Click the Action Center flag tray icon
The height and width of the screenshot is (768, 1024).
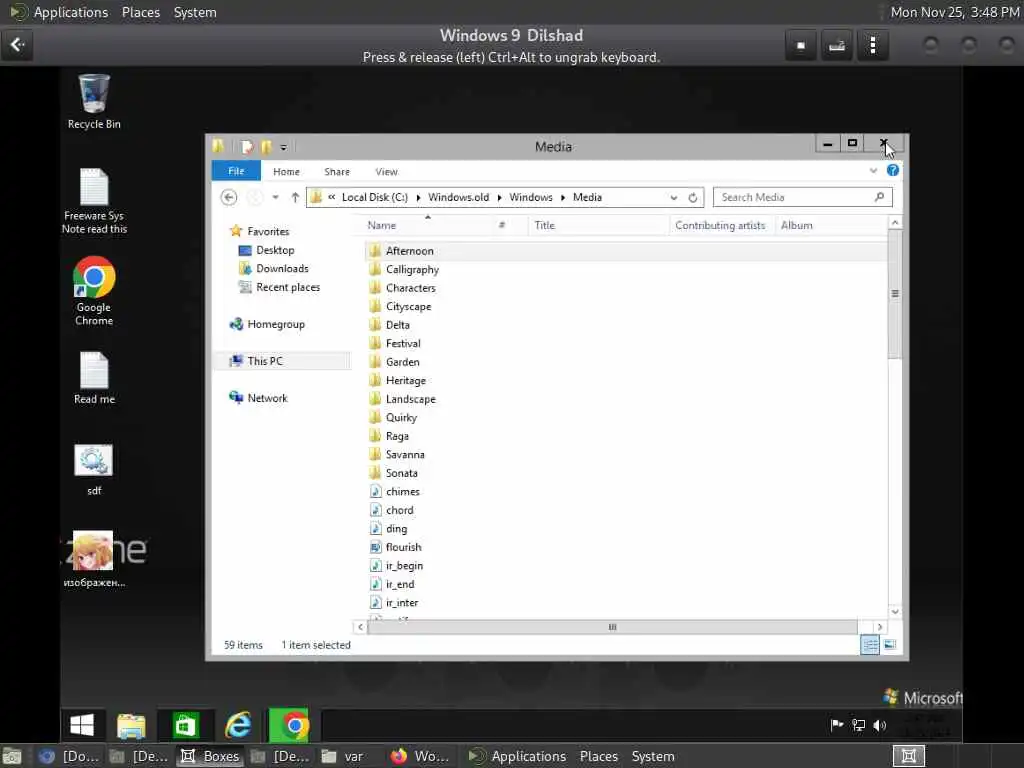[x=837, y=725]
